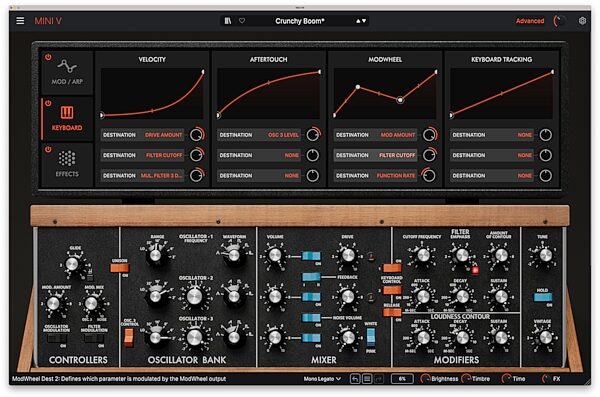Toggle the Filter Modulation switch

[x=94, y=338]
